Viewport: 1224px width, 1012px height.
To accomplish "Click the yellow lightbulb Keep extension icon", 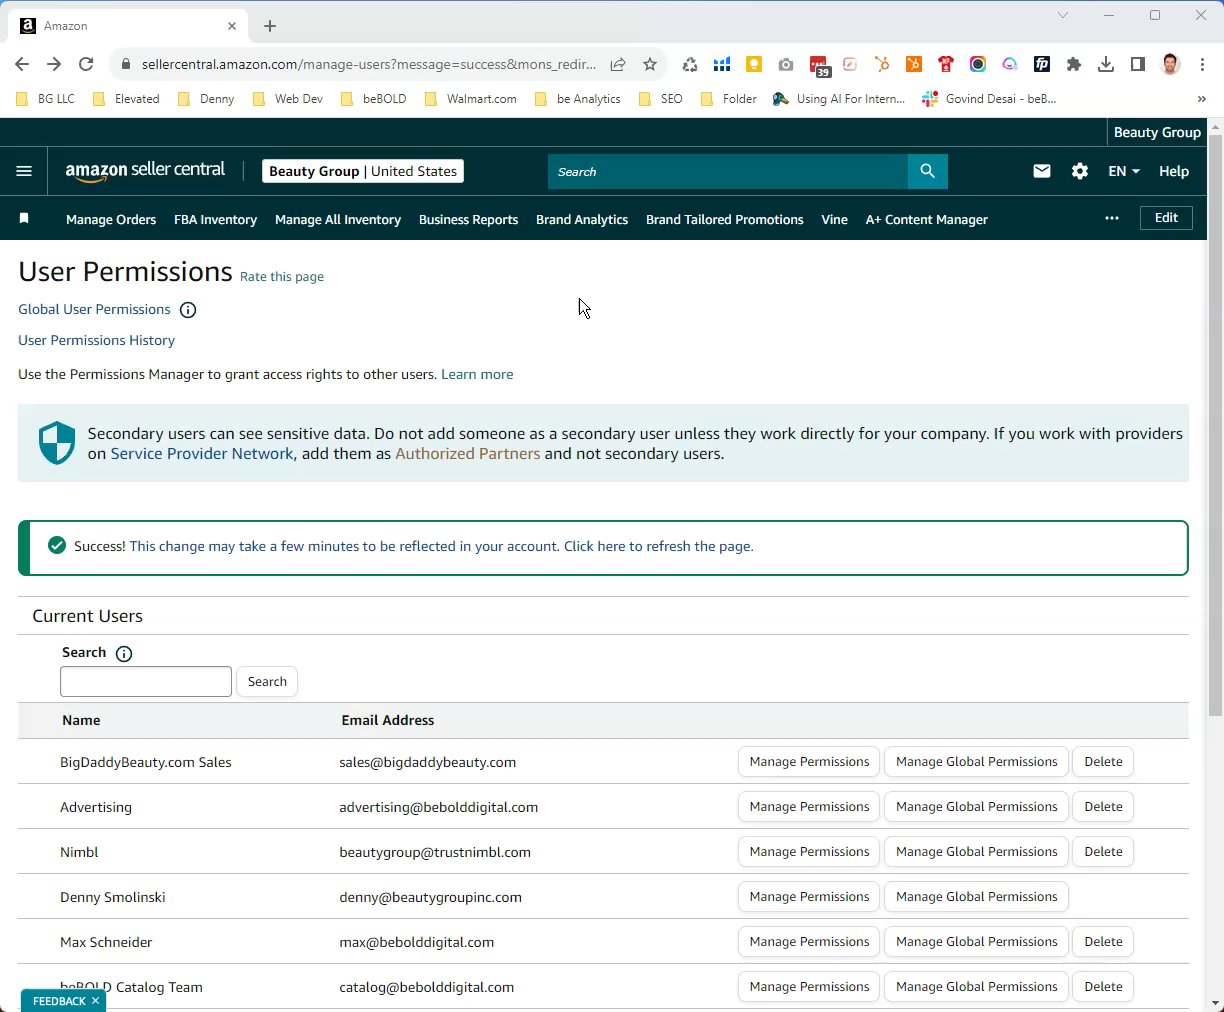I will pyautogui.click(x=754, y=64).
